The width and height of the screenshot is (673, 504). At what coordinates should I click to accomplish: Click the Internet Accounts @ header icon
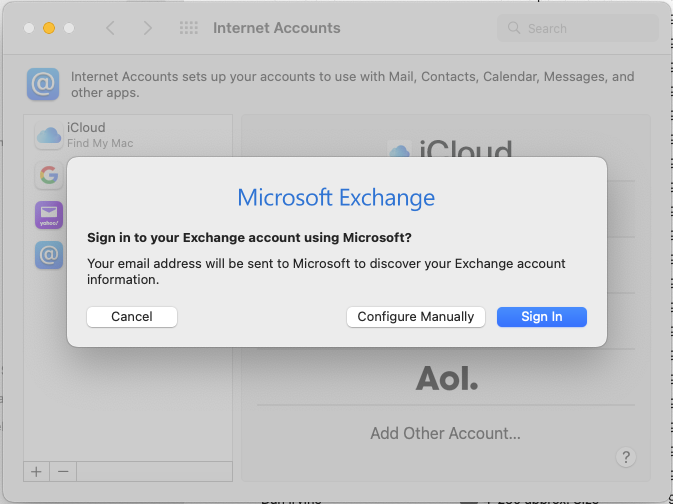43,84
